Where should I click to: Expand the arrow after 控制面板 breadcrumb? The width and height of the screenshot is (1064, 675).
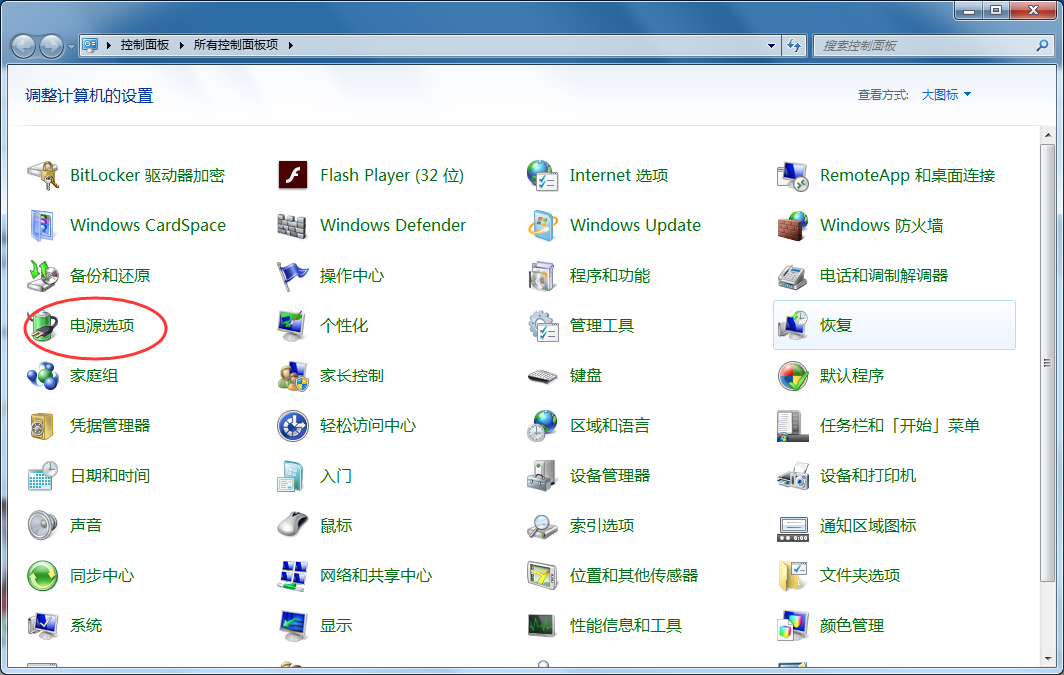point(181,45)
